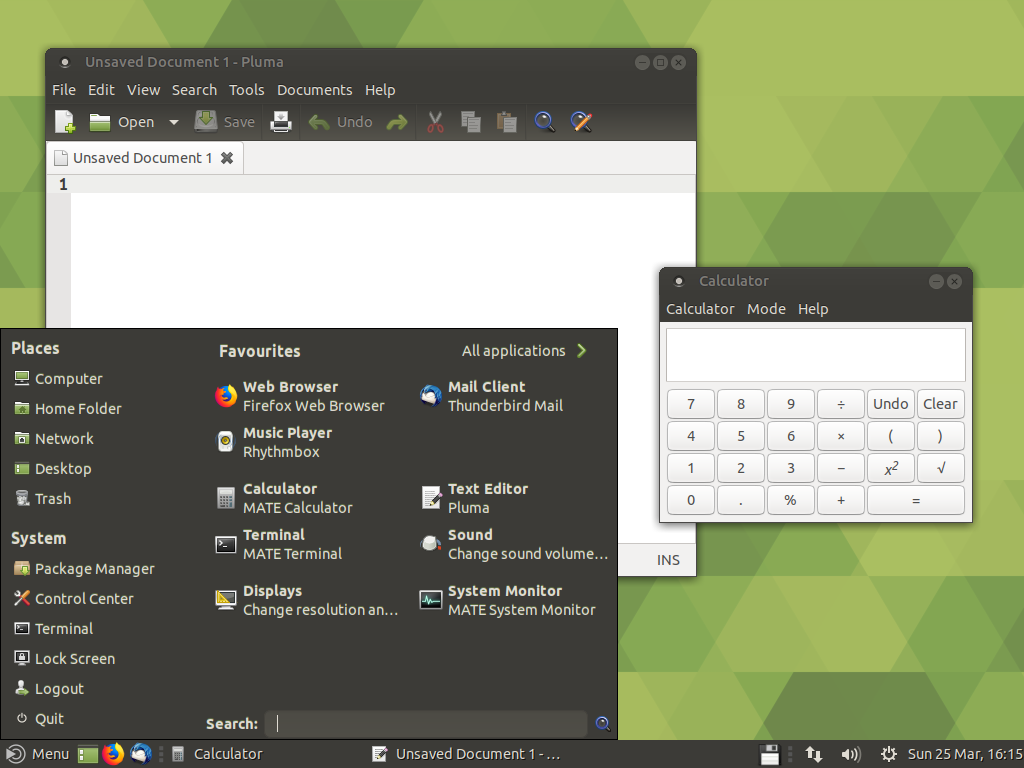Image resolution: width=1024 pixels, height=768 pixels.
Task: Open the Search menu in Pluma
Action: coord(194,90)
